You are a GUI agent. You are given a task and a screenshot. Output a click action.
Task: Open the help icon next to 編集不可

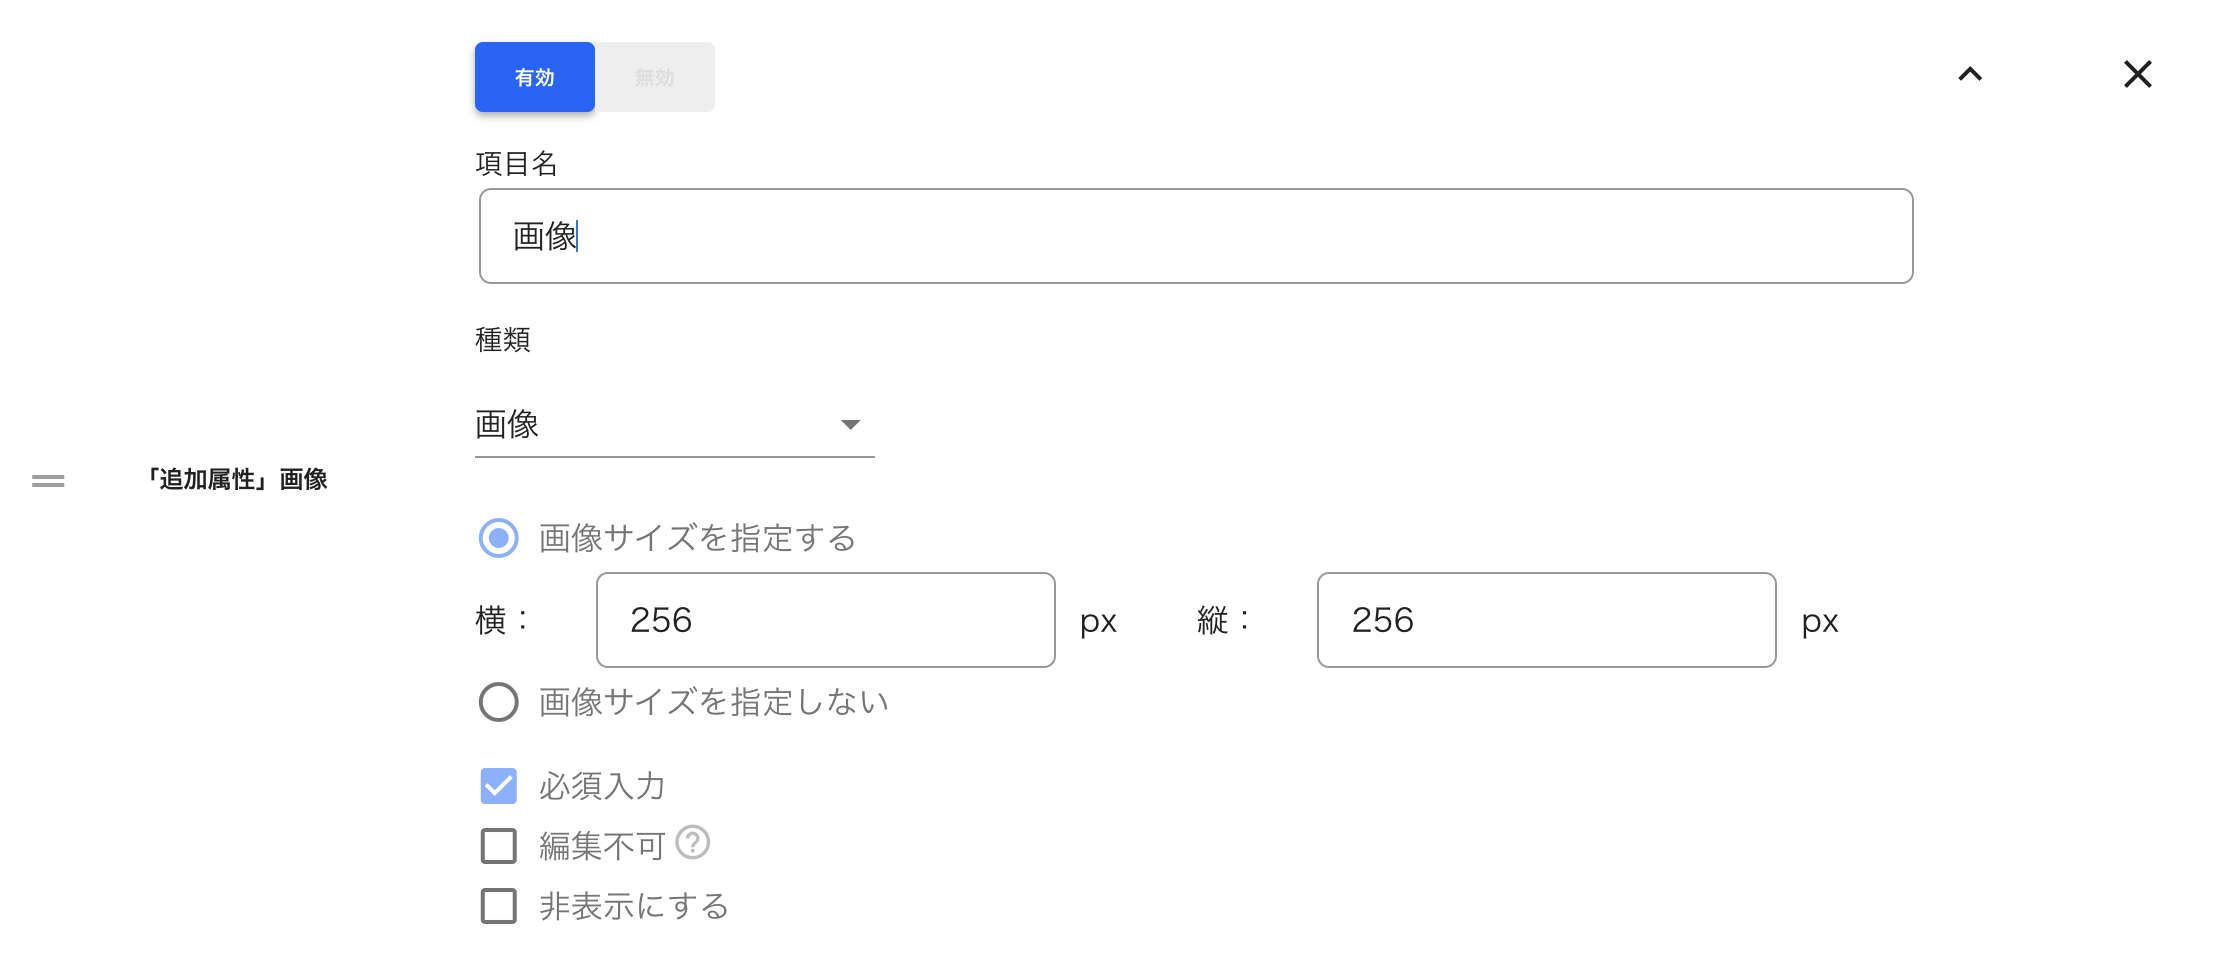pos(693,843)
